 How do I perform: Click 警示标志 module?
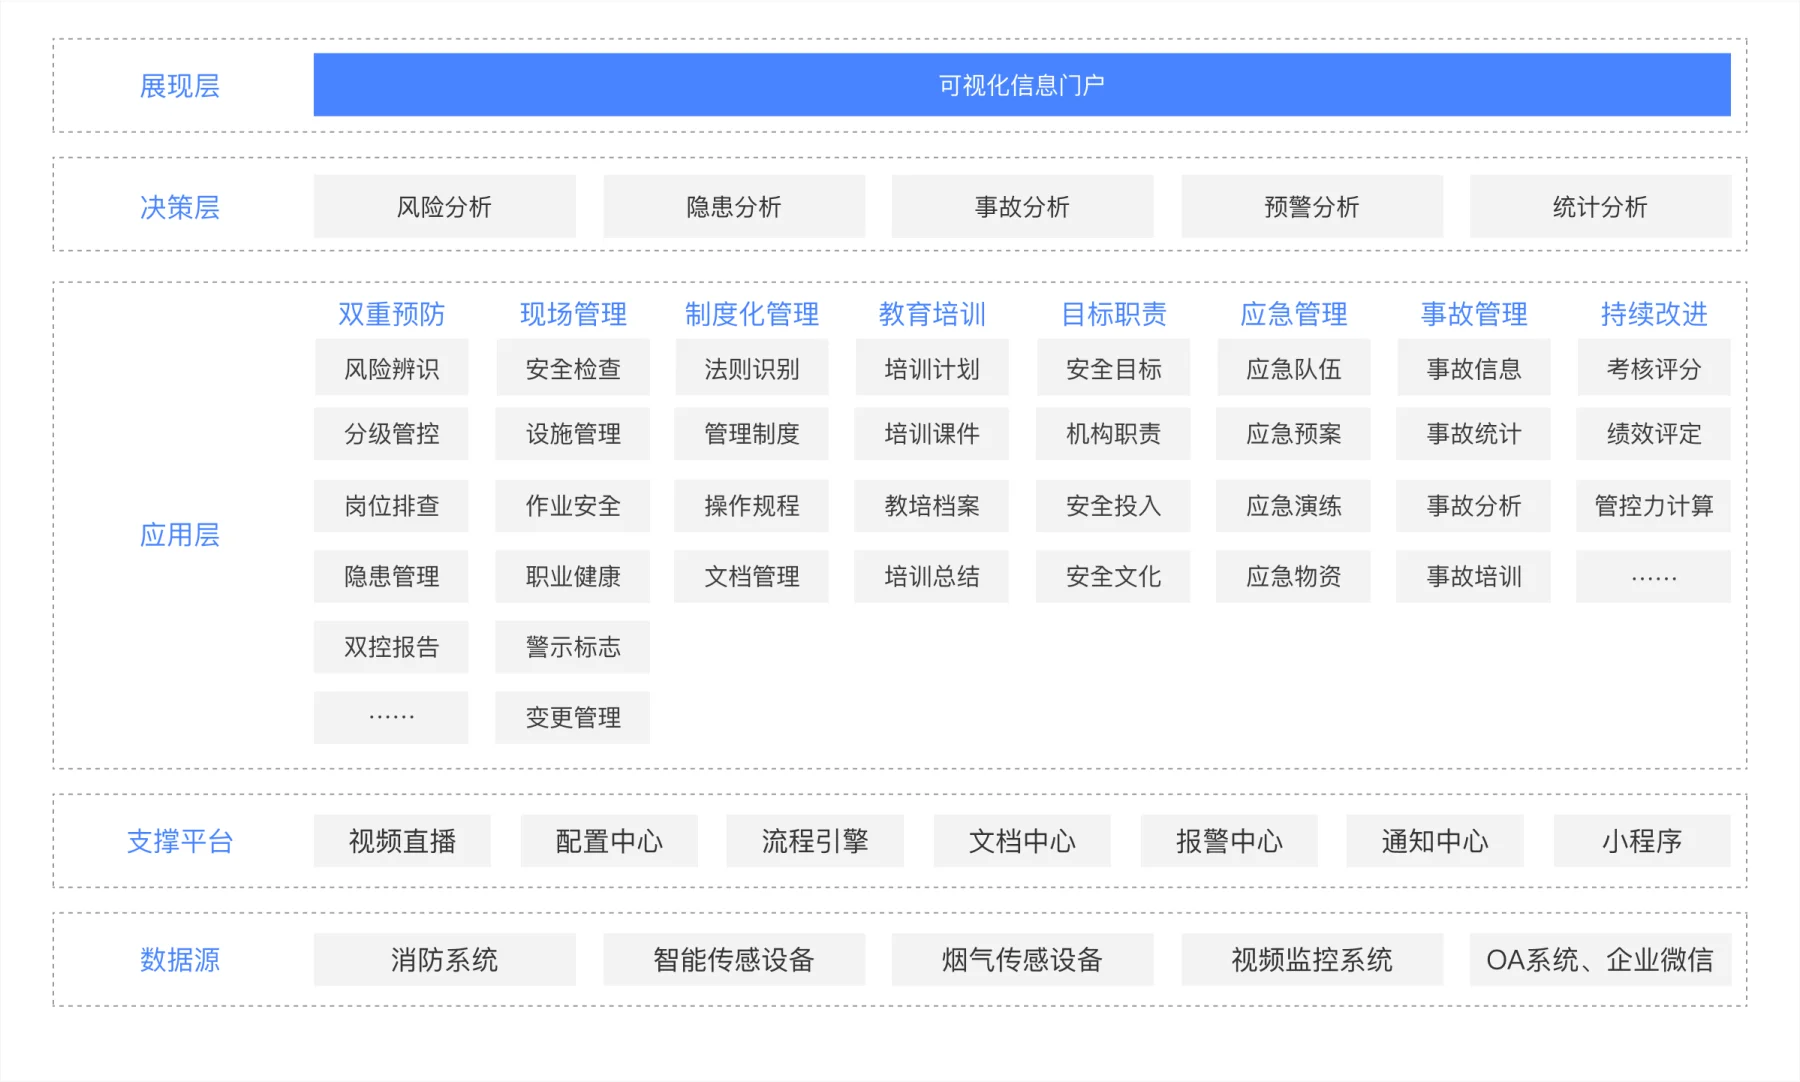[573, 647]
